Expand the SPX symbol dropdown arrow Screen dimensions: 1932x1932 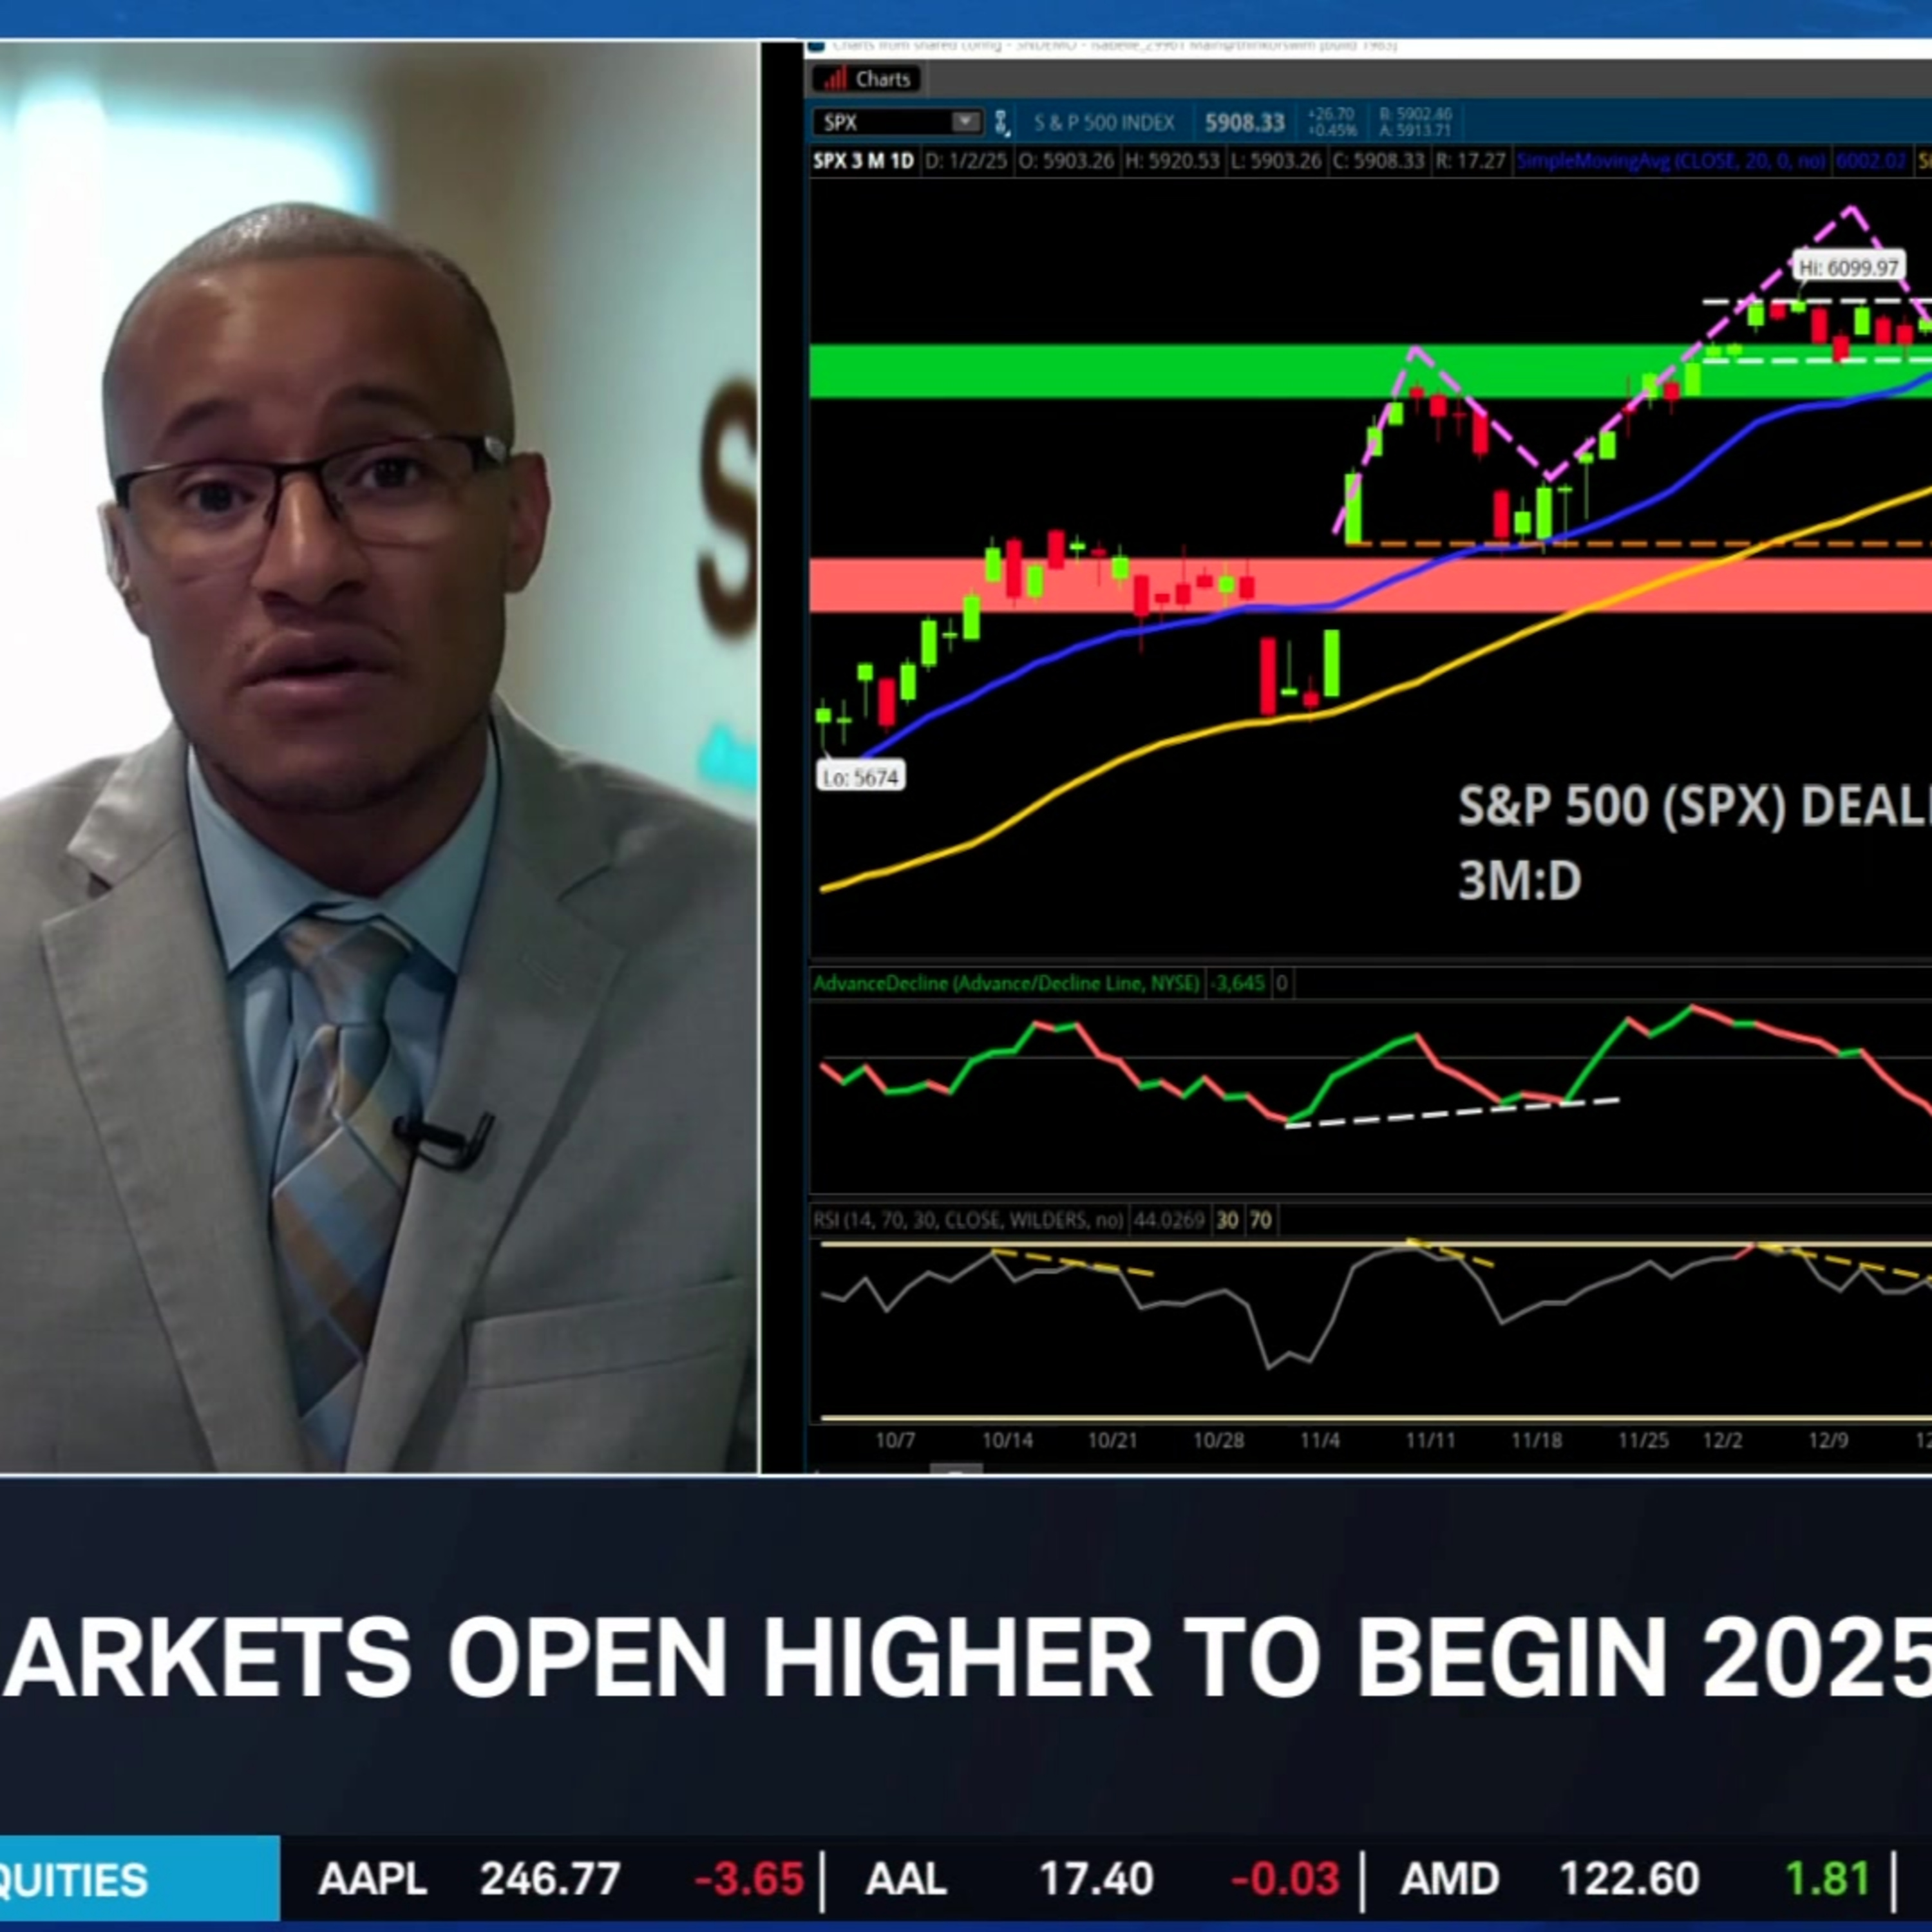pyautogui.click(x=965, y=122)
